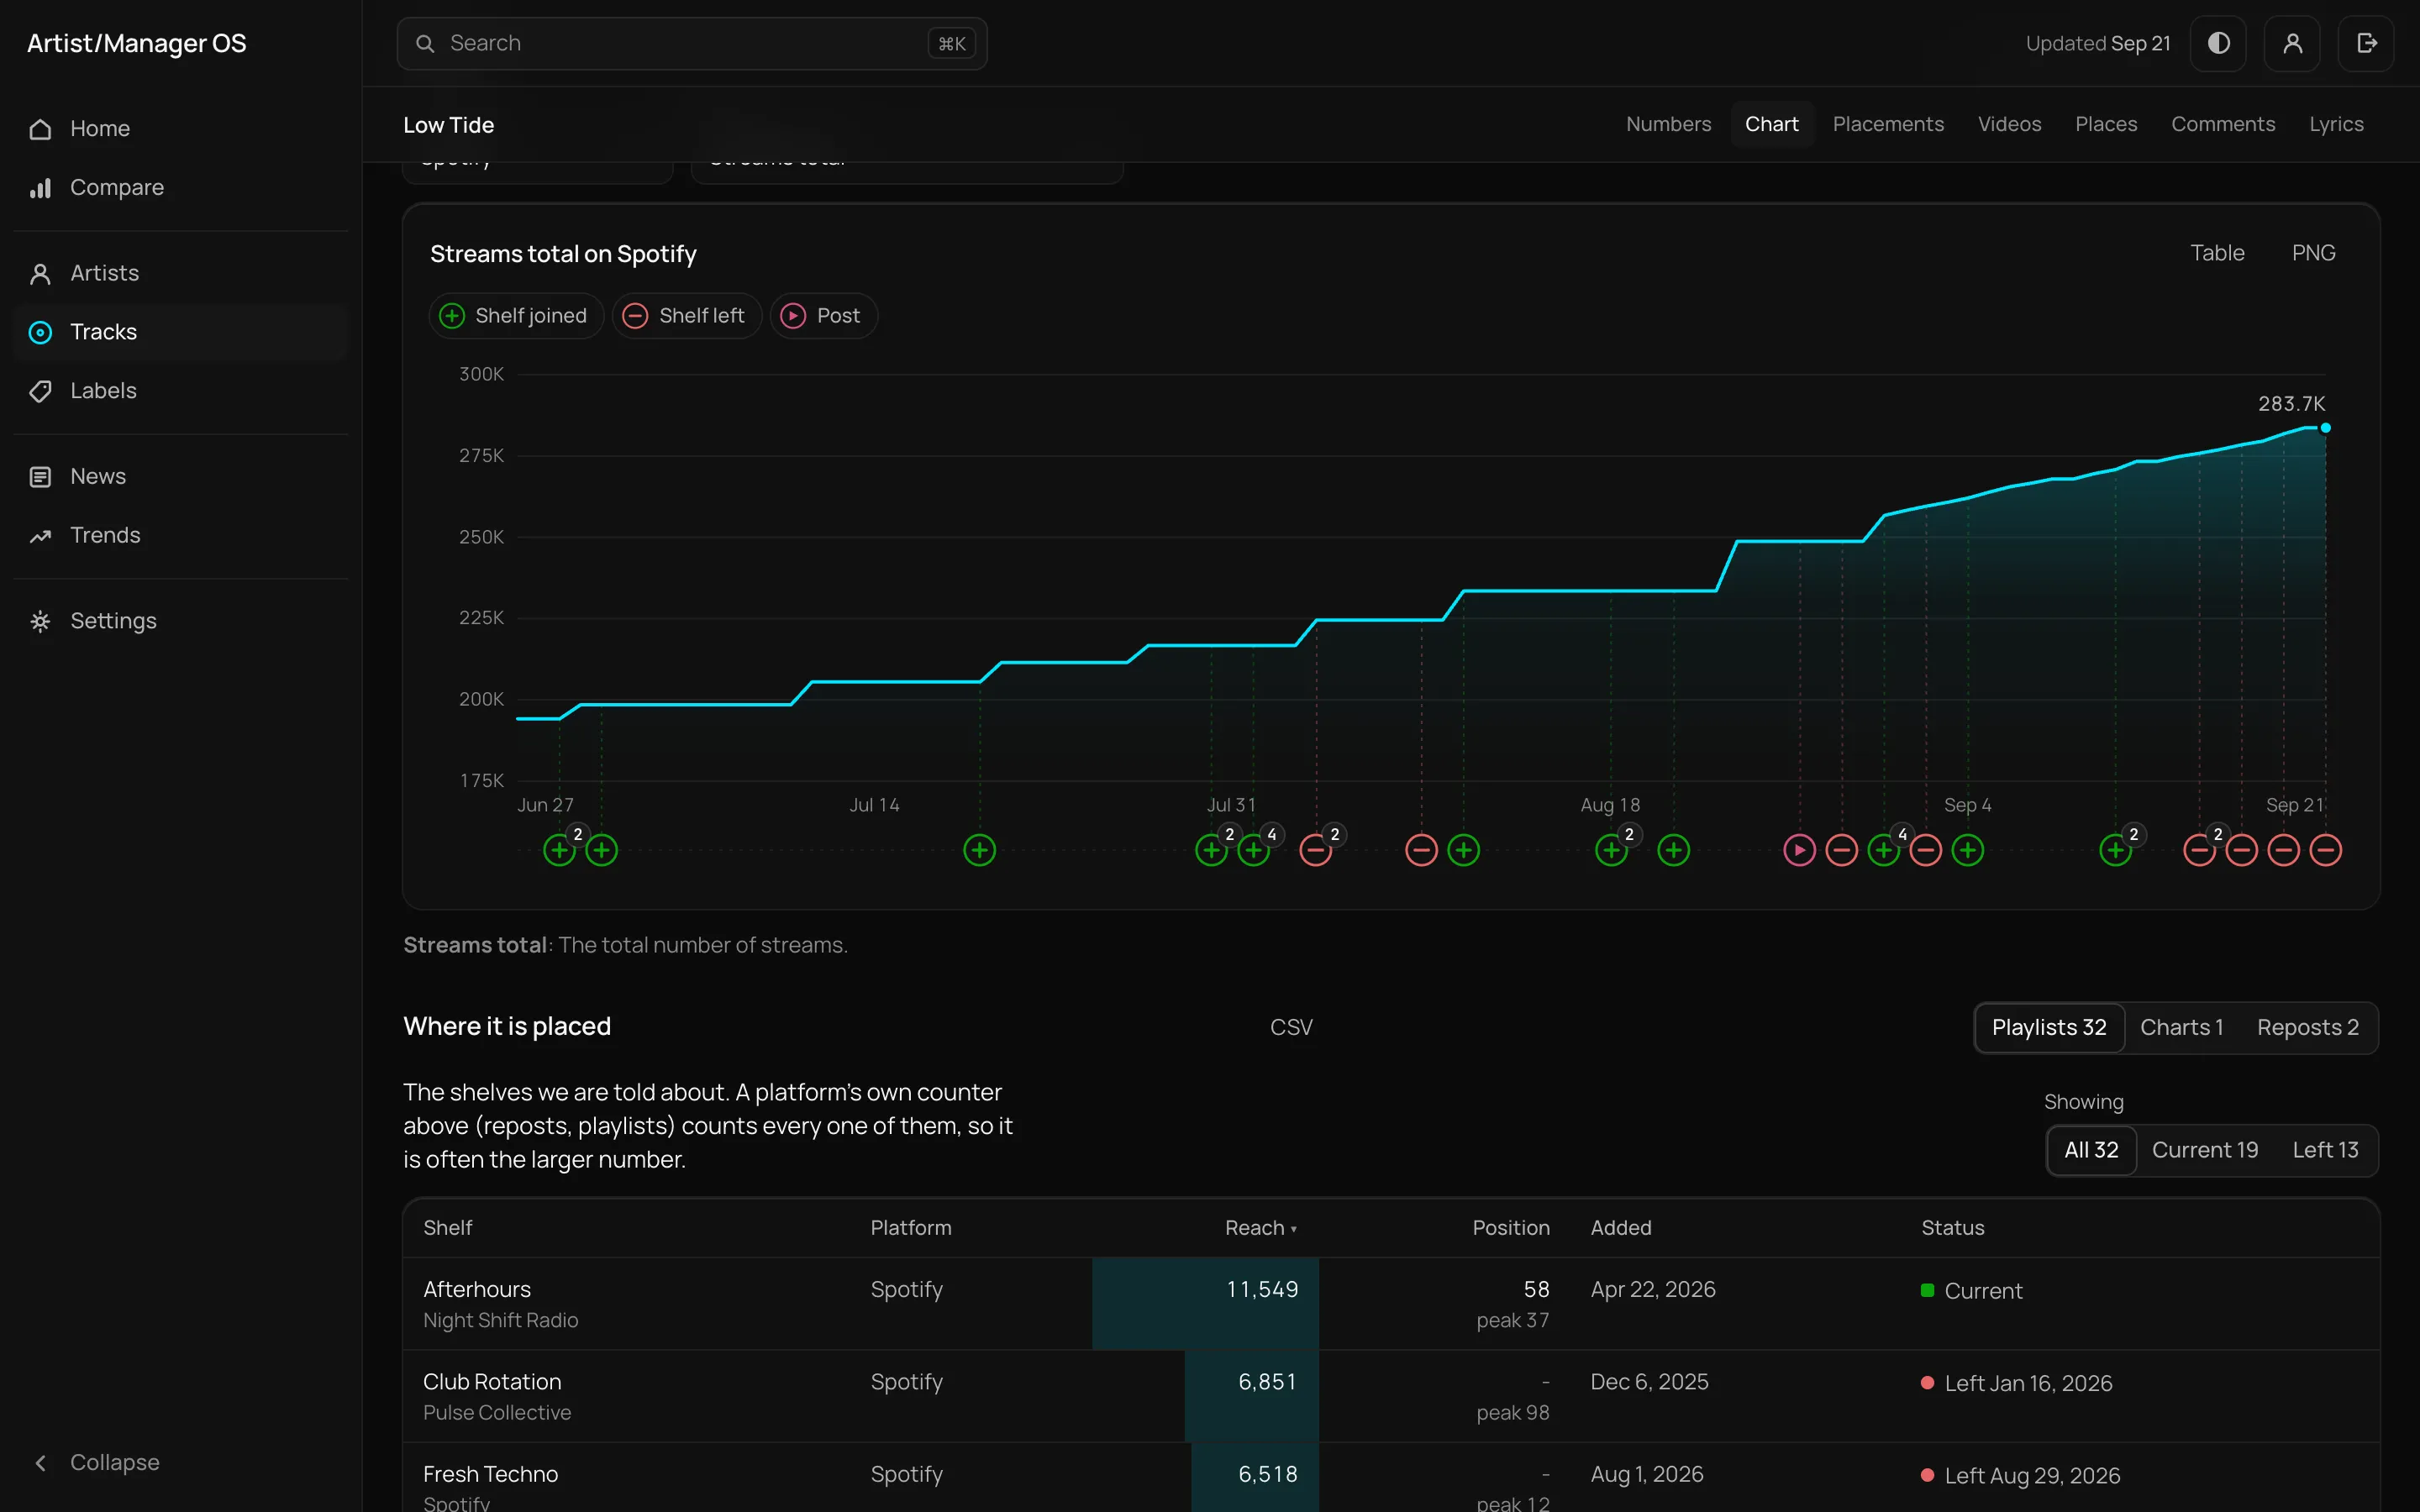Select Tracks in the sidebar
The height and width of the screenshot is (1512, 2420).
(x=181, y=332)
